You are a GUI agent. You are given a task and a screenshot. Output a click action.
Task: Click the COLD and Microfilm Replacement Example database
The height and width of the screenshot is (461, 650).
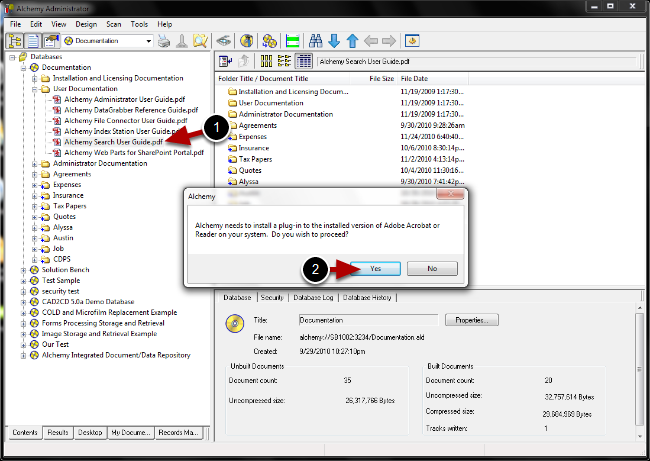pyautogui.click(x=109, y=313)
